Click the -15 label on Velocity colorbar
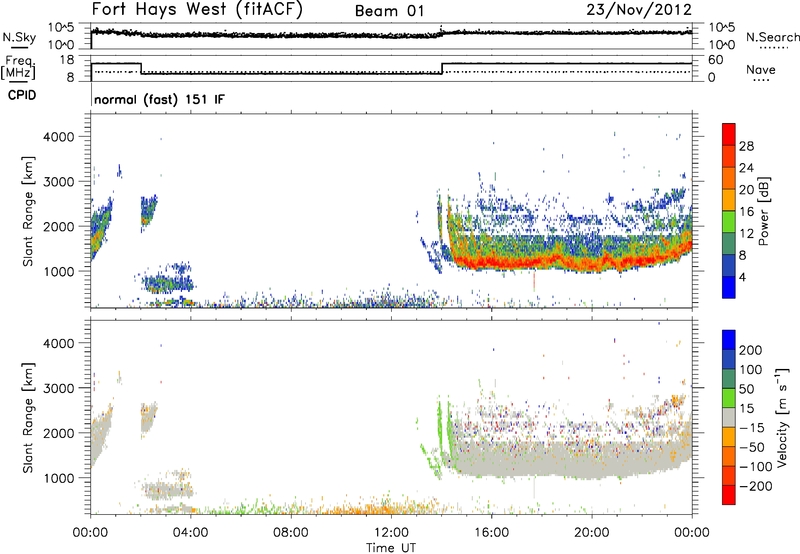This screenshot has height=554, width=800. point(752,428)
